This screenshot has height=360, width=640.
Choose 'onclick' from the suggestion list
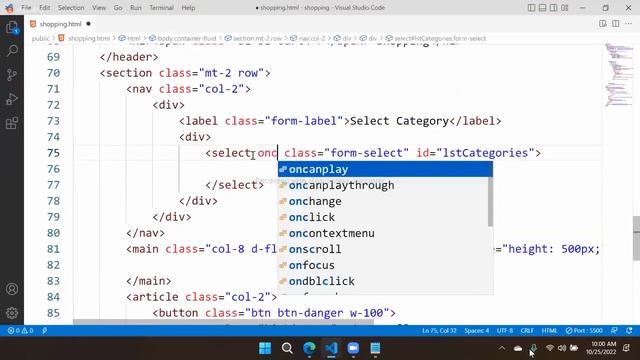(383, 217)
